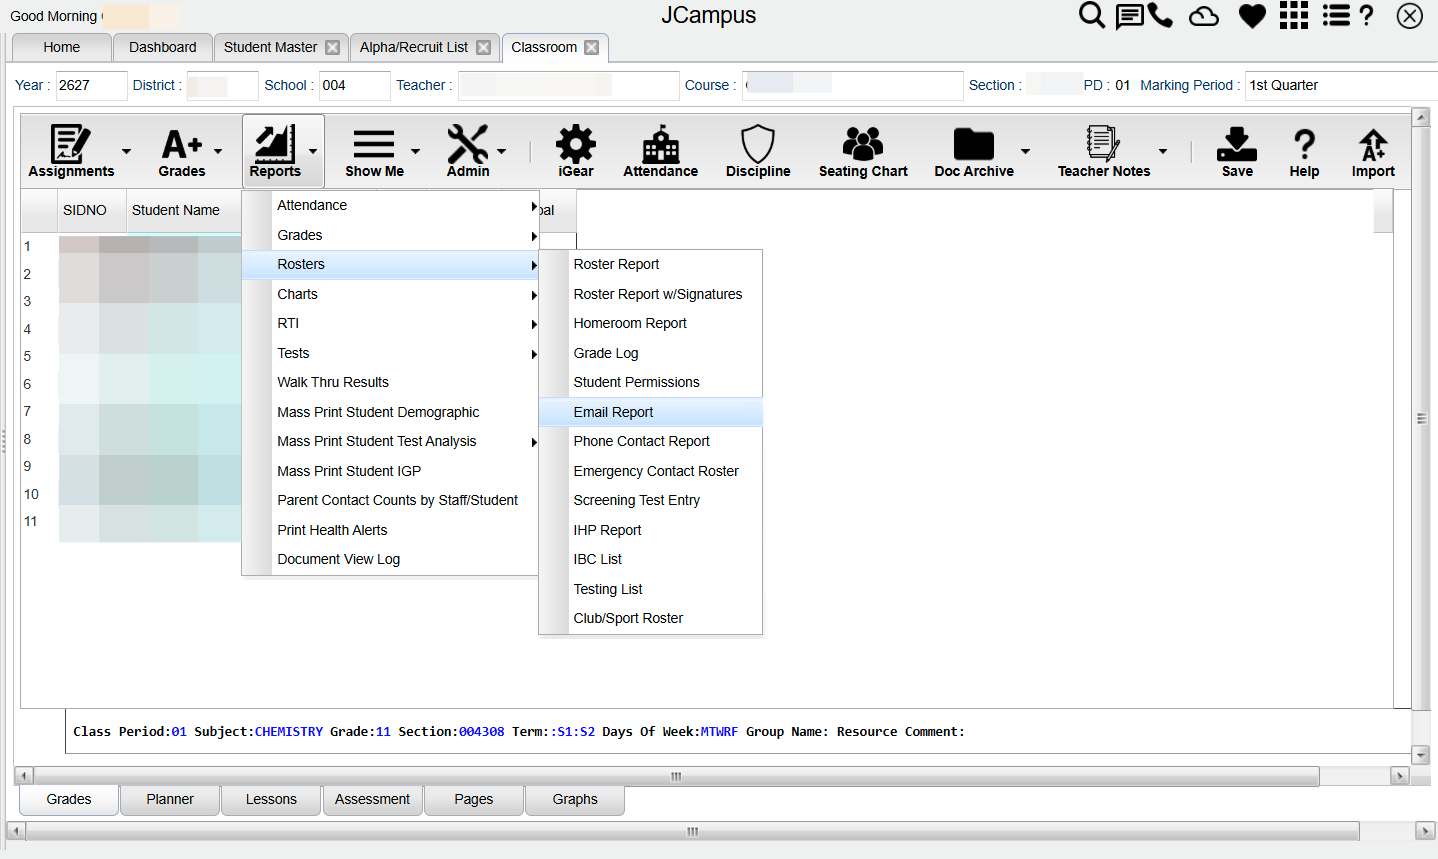This screenshot has width=1438, height=859.
Task: Click the heart favorites icon in header
Action: (x=1252, y=16)
